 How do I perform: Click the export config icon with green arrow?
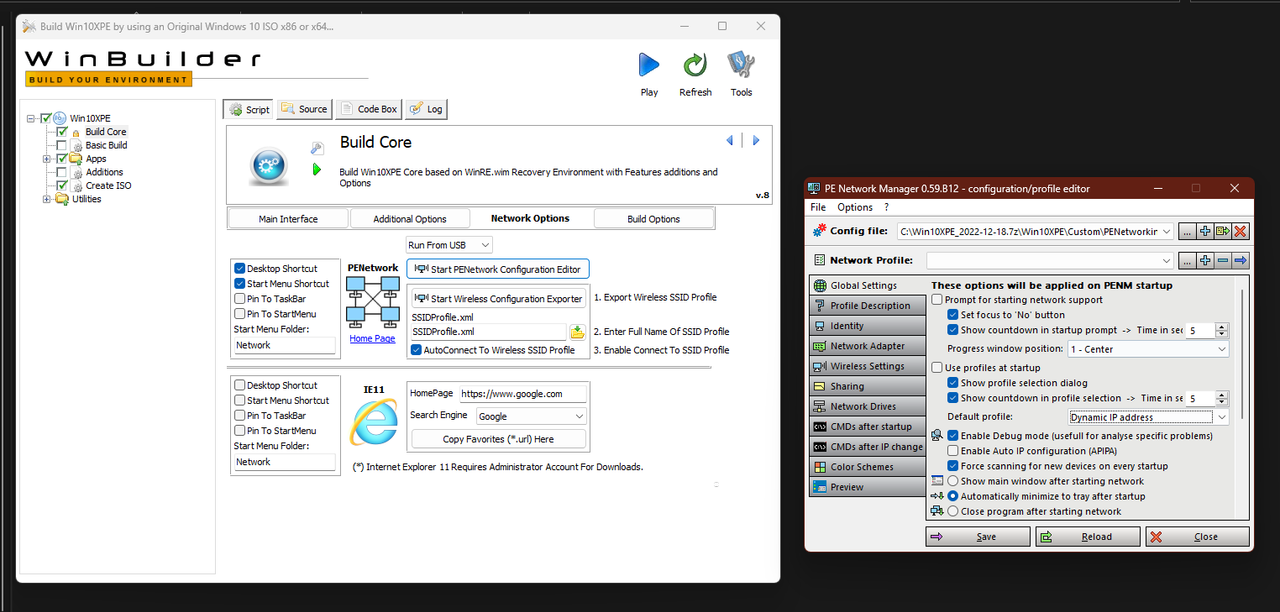(x=1222, y=231)
